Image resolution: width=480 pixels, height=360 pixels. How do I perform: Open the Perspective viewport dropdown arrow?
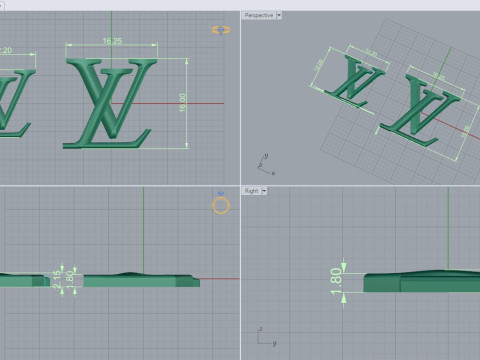(279, 15)
